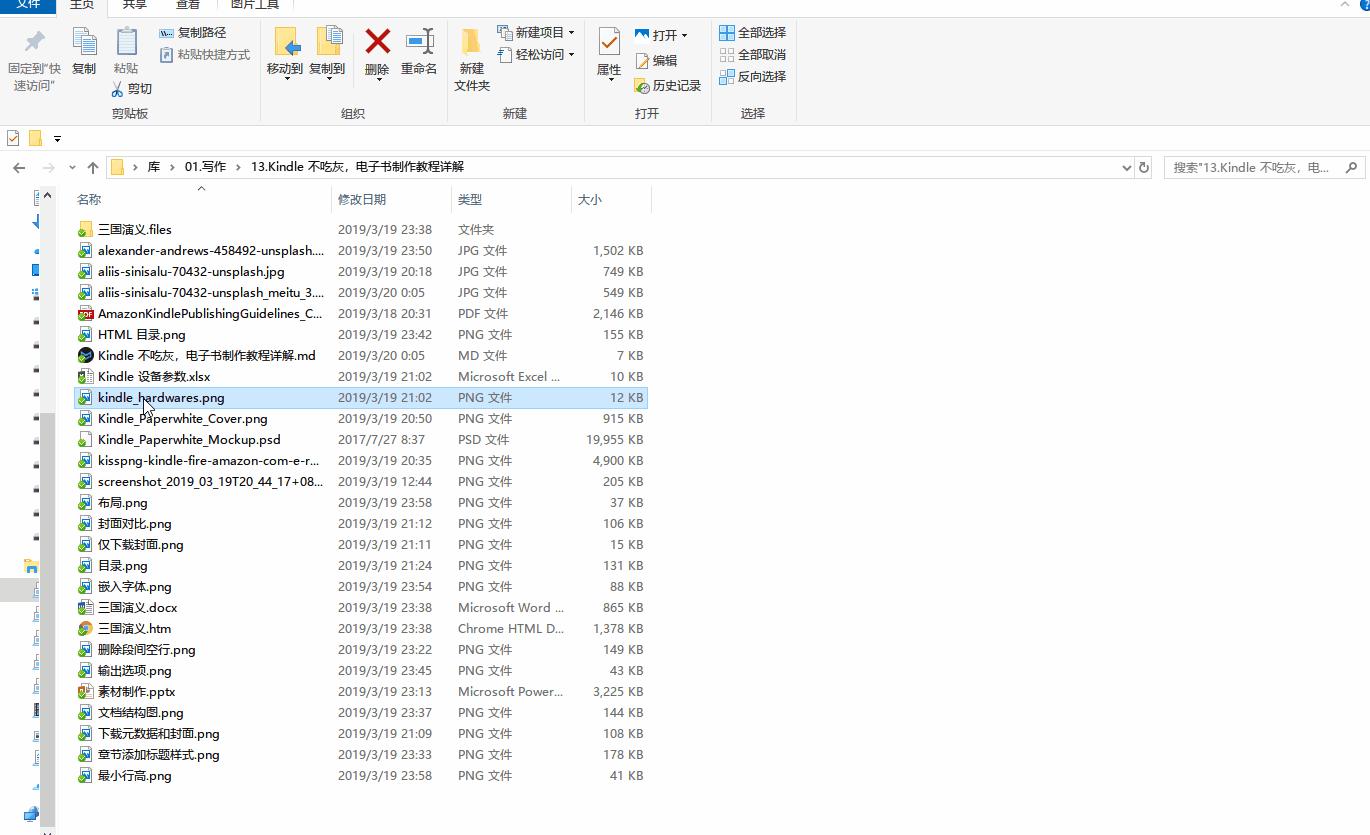Sort files by the 大小 column
This screenshot has width=1370, height=835.
point(611,200)
